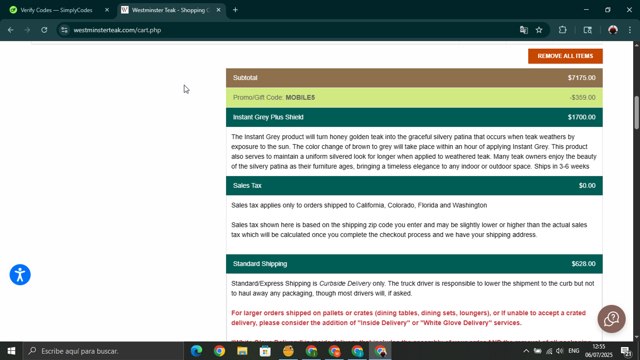Open the notifications center icon
640x360 pixels.
click(x=626, y=351)
